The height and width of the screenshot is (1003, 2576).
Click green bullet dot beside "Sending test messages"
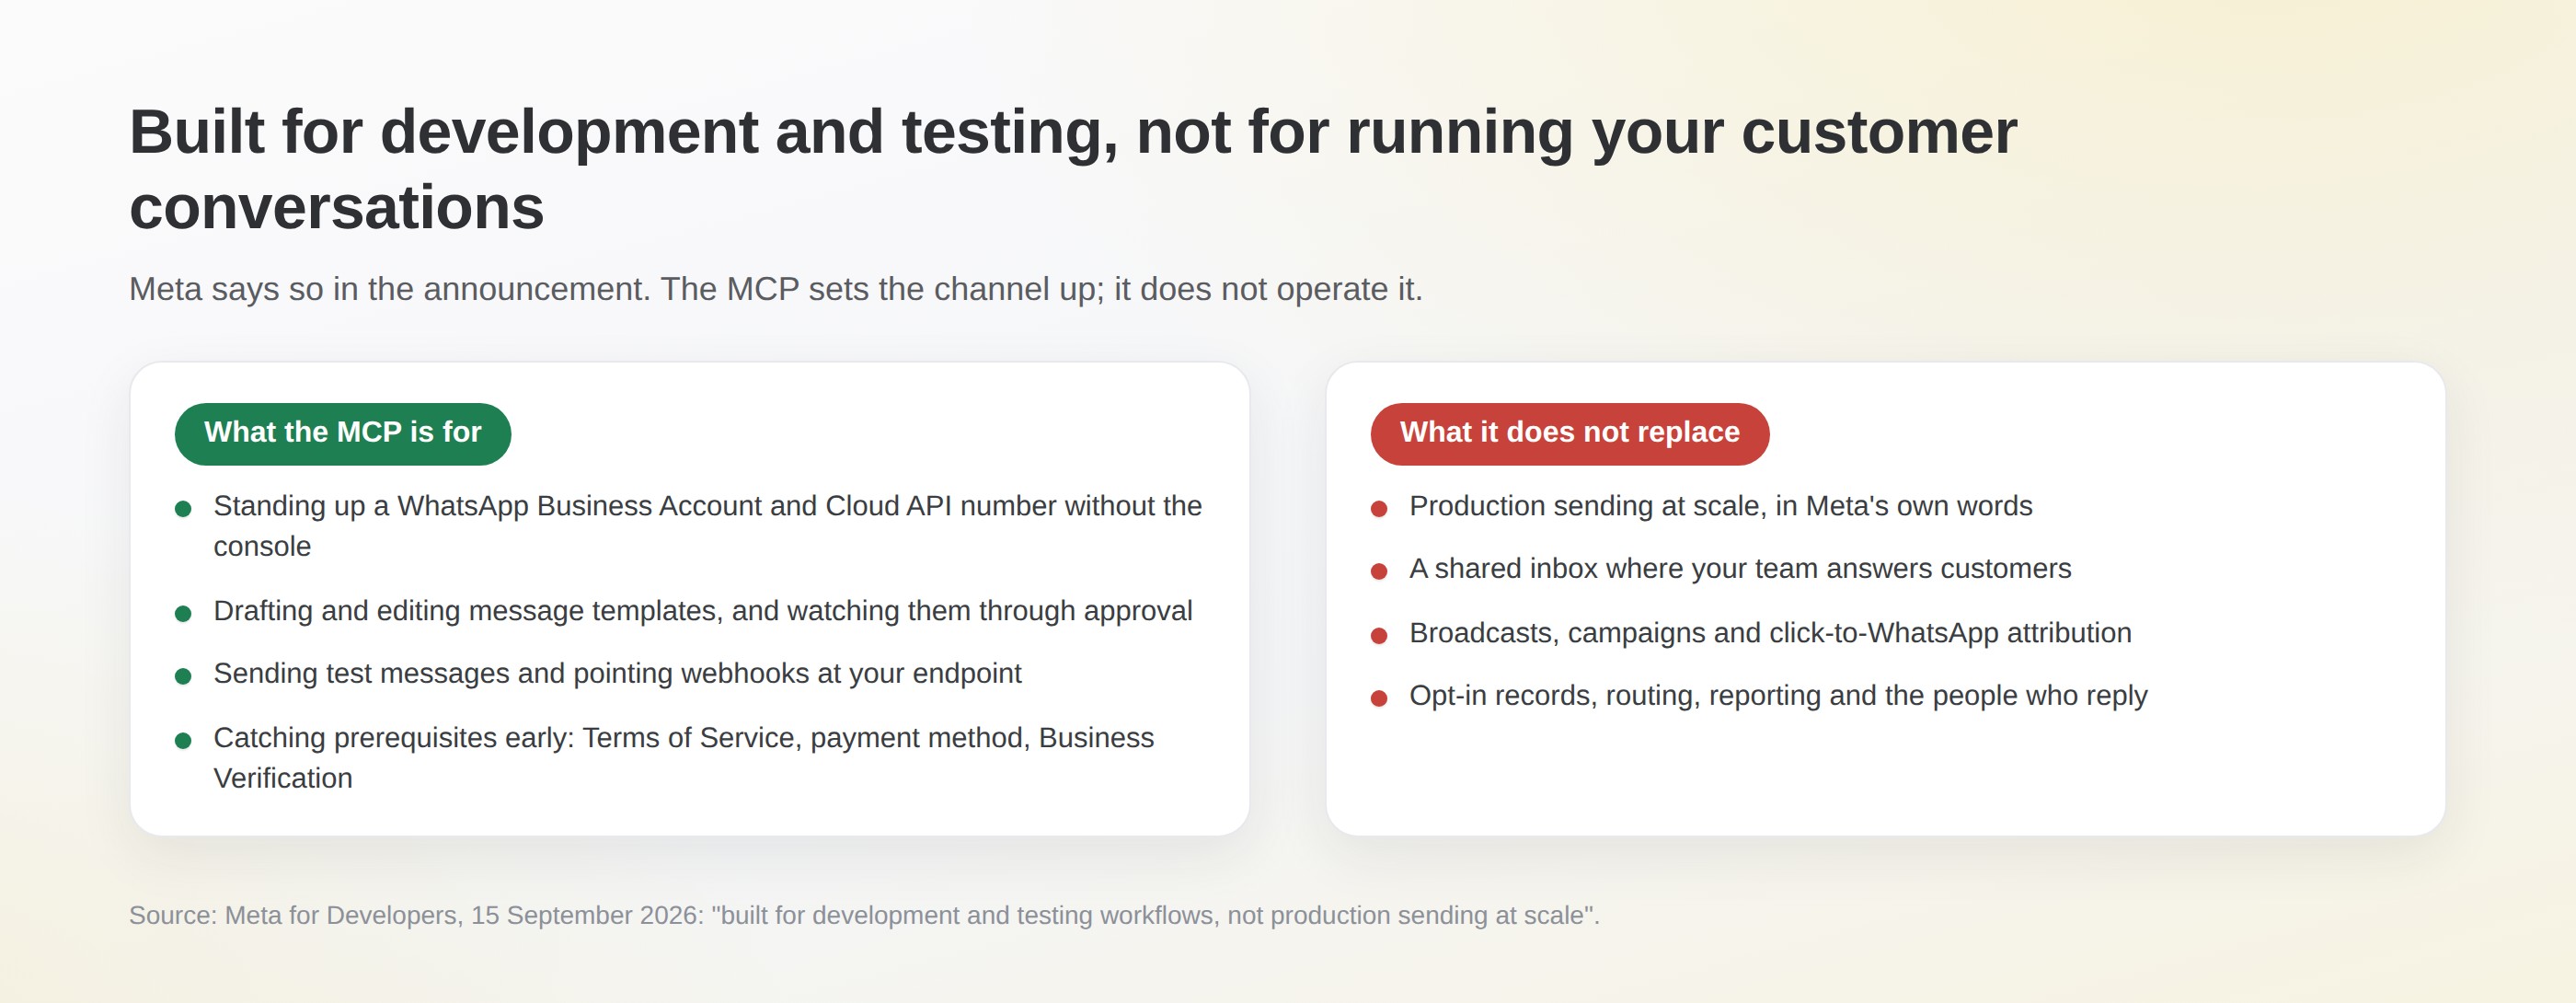coord(183,676)
